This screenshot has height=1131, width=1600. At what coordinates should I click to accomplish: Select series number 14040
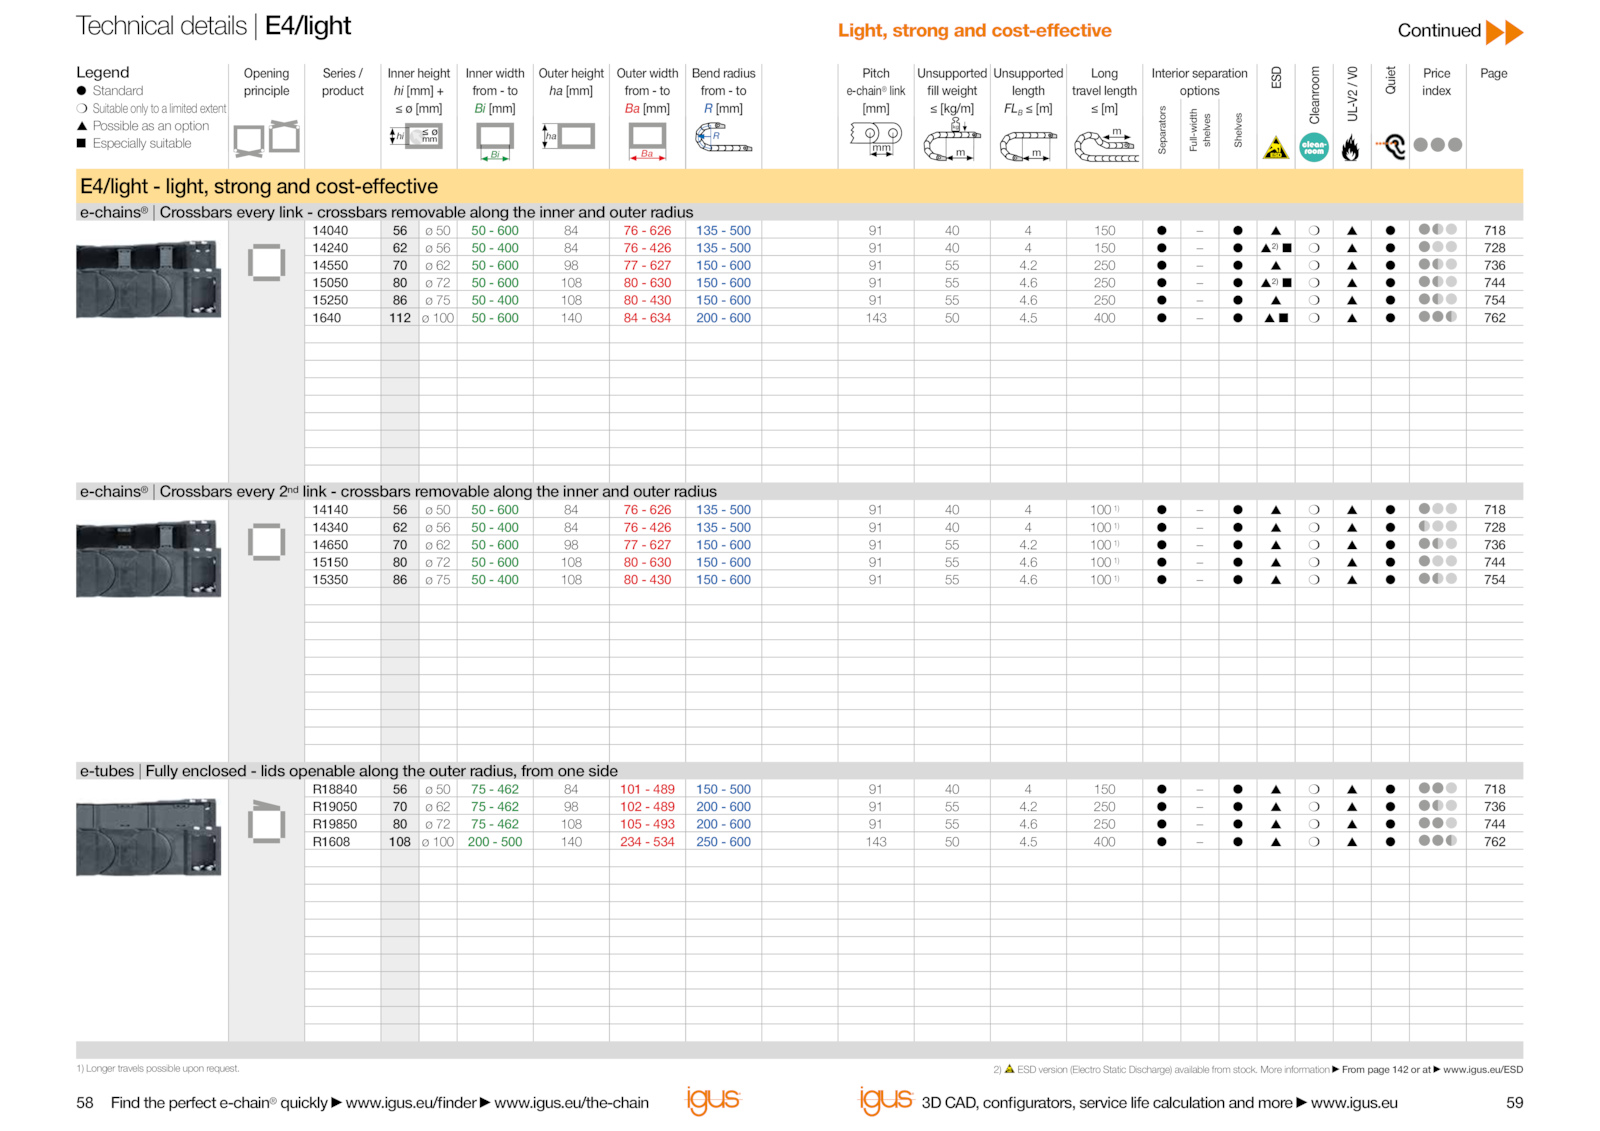(331, 231)
